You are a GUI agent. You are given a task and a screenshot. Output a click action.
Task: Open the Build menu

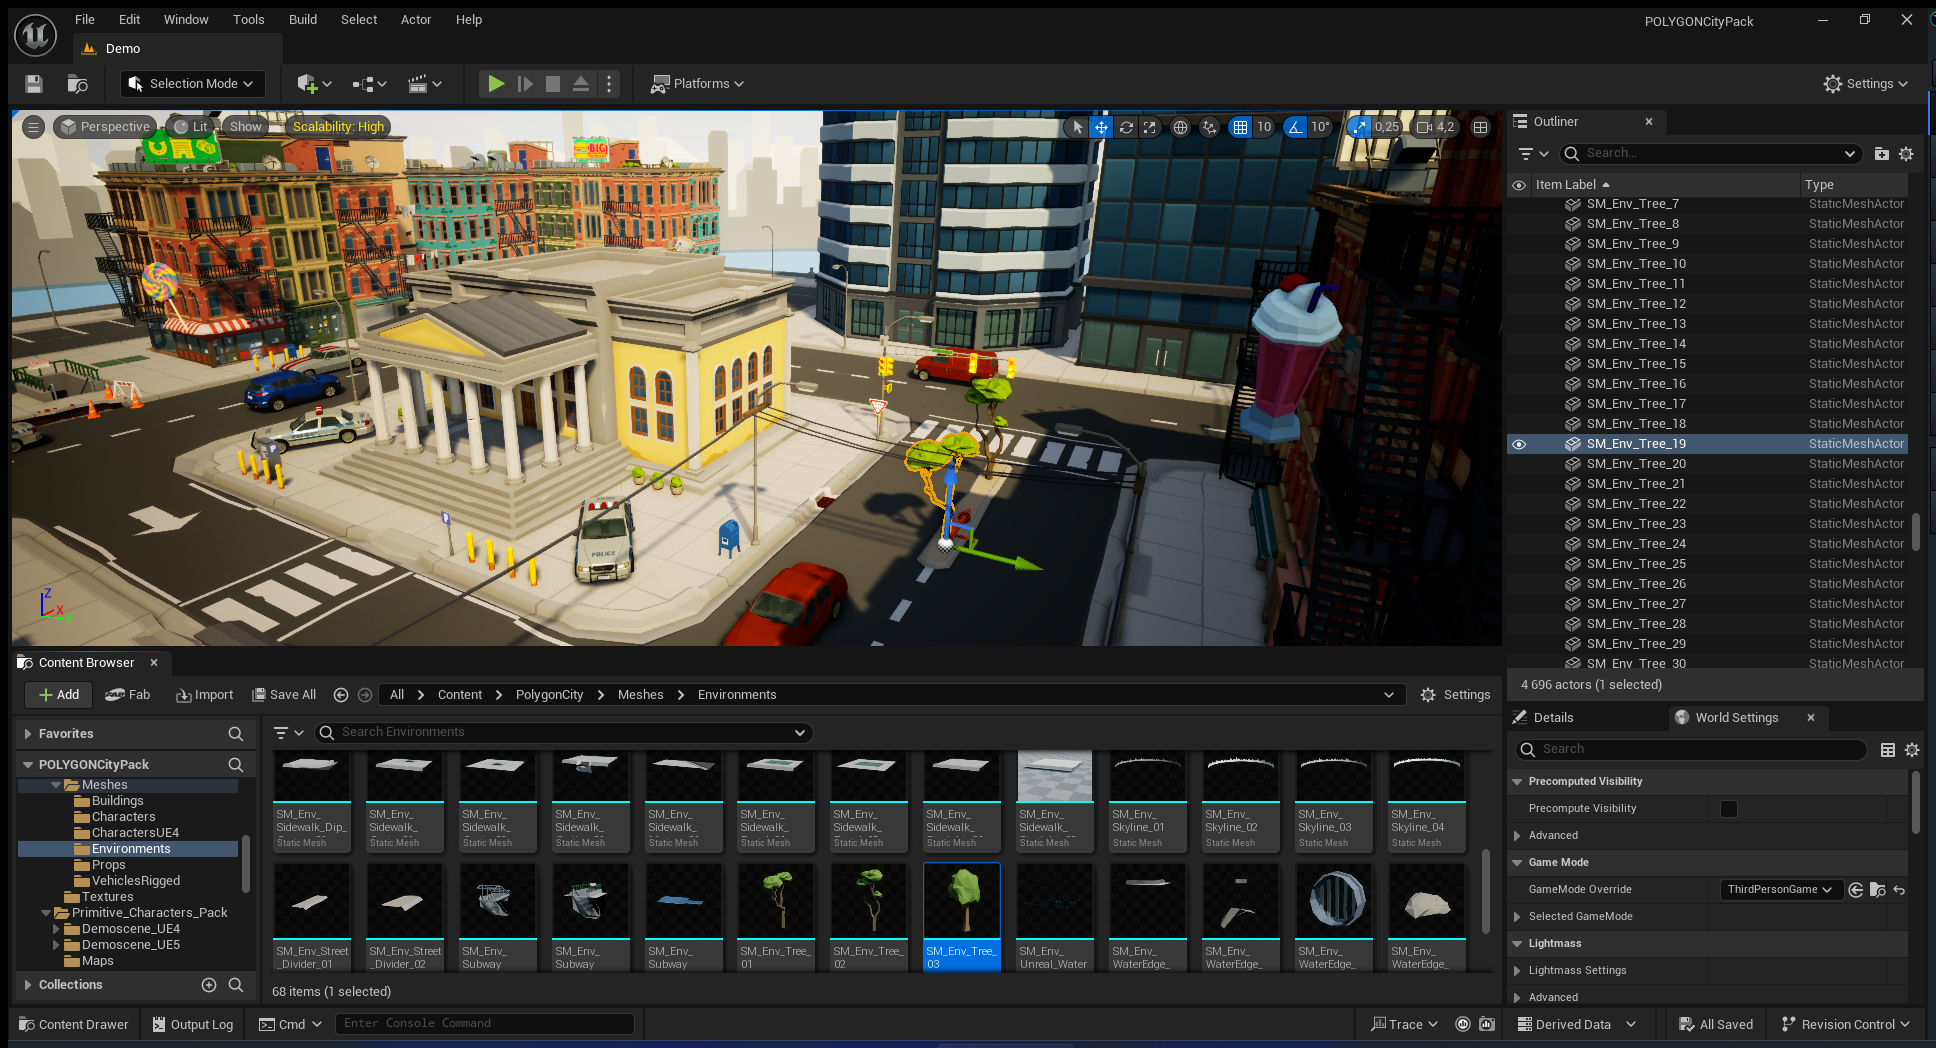[302, 20]
